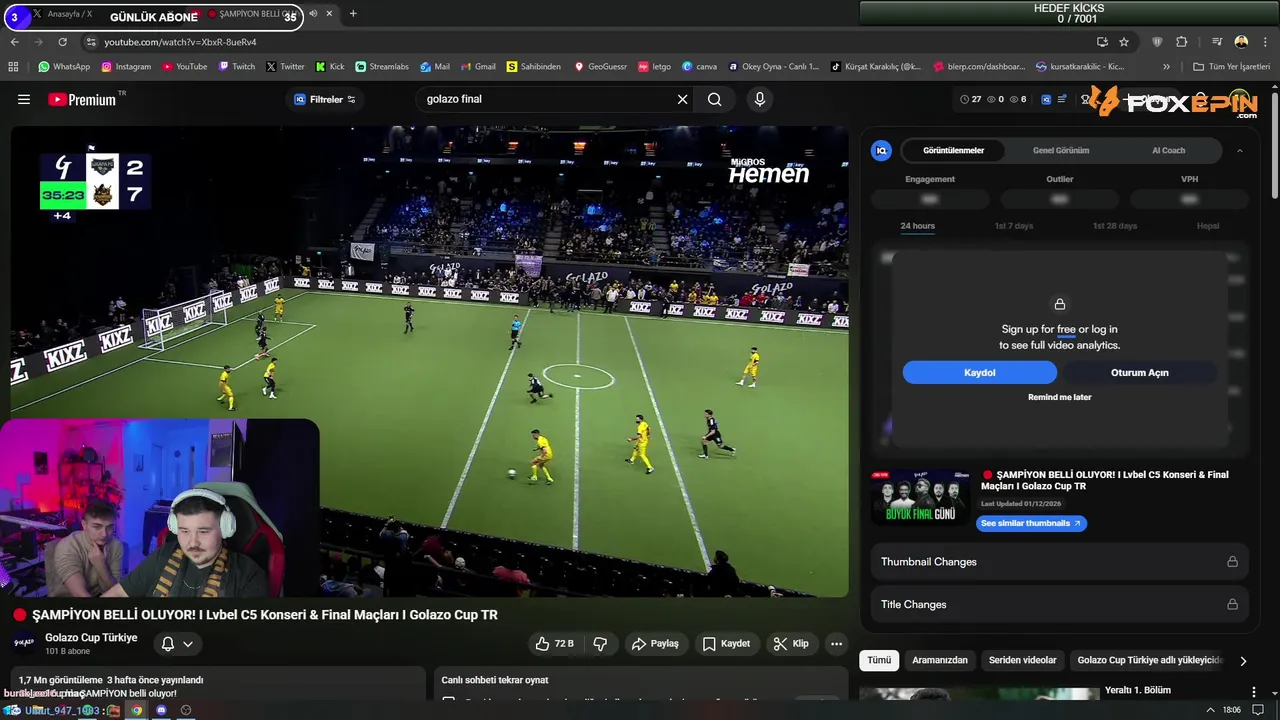Start voice search with the microphone
The image size is (1280, 720).
tap(760, 99)
